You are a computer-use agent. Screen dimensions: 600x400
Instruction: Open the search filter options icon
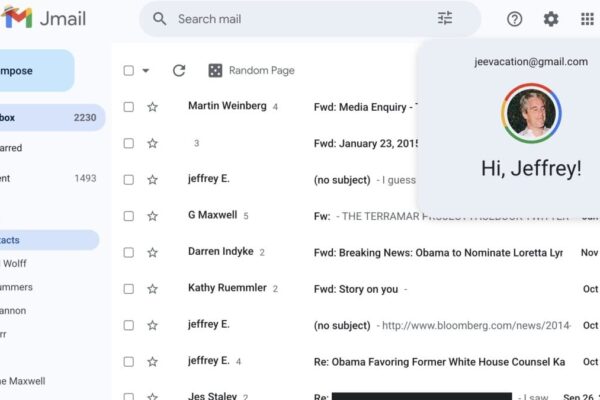pyautogui.click(x=445, y=19)
